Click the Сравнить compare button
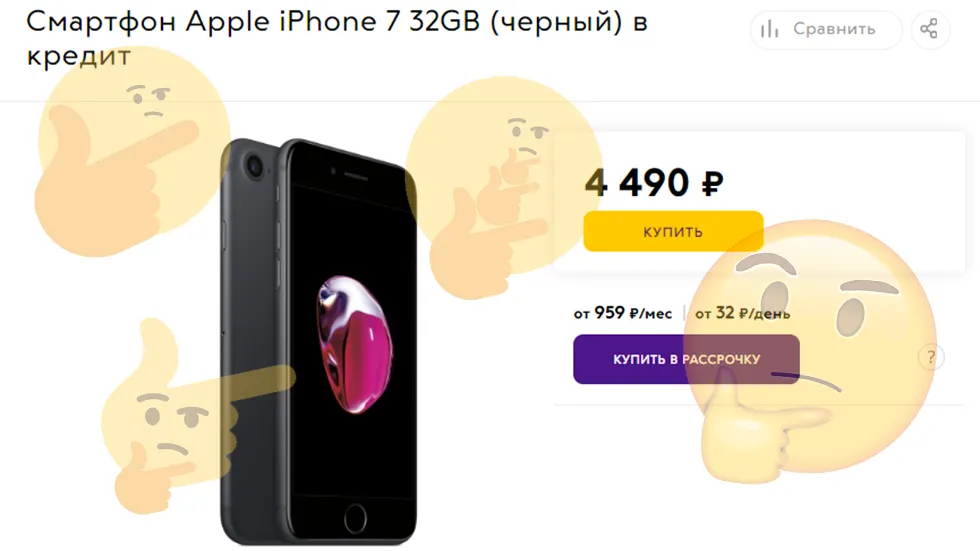 point(826,29)
